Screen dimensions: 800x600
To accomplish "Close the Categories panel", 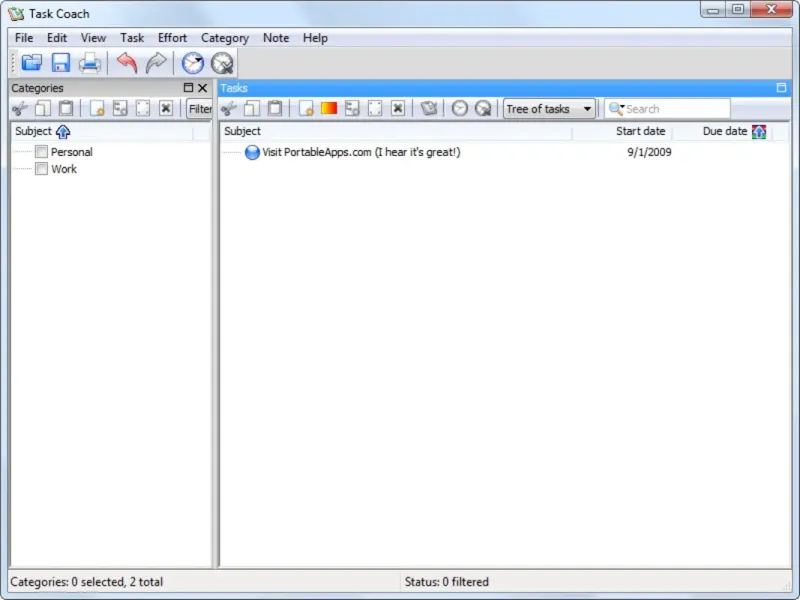I will coord(203,88).
